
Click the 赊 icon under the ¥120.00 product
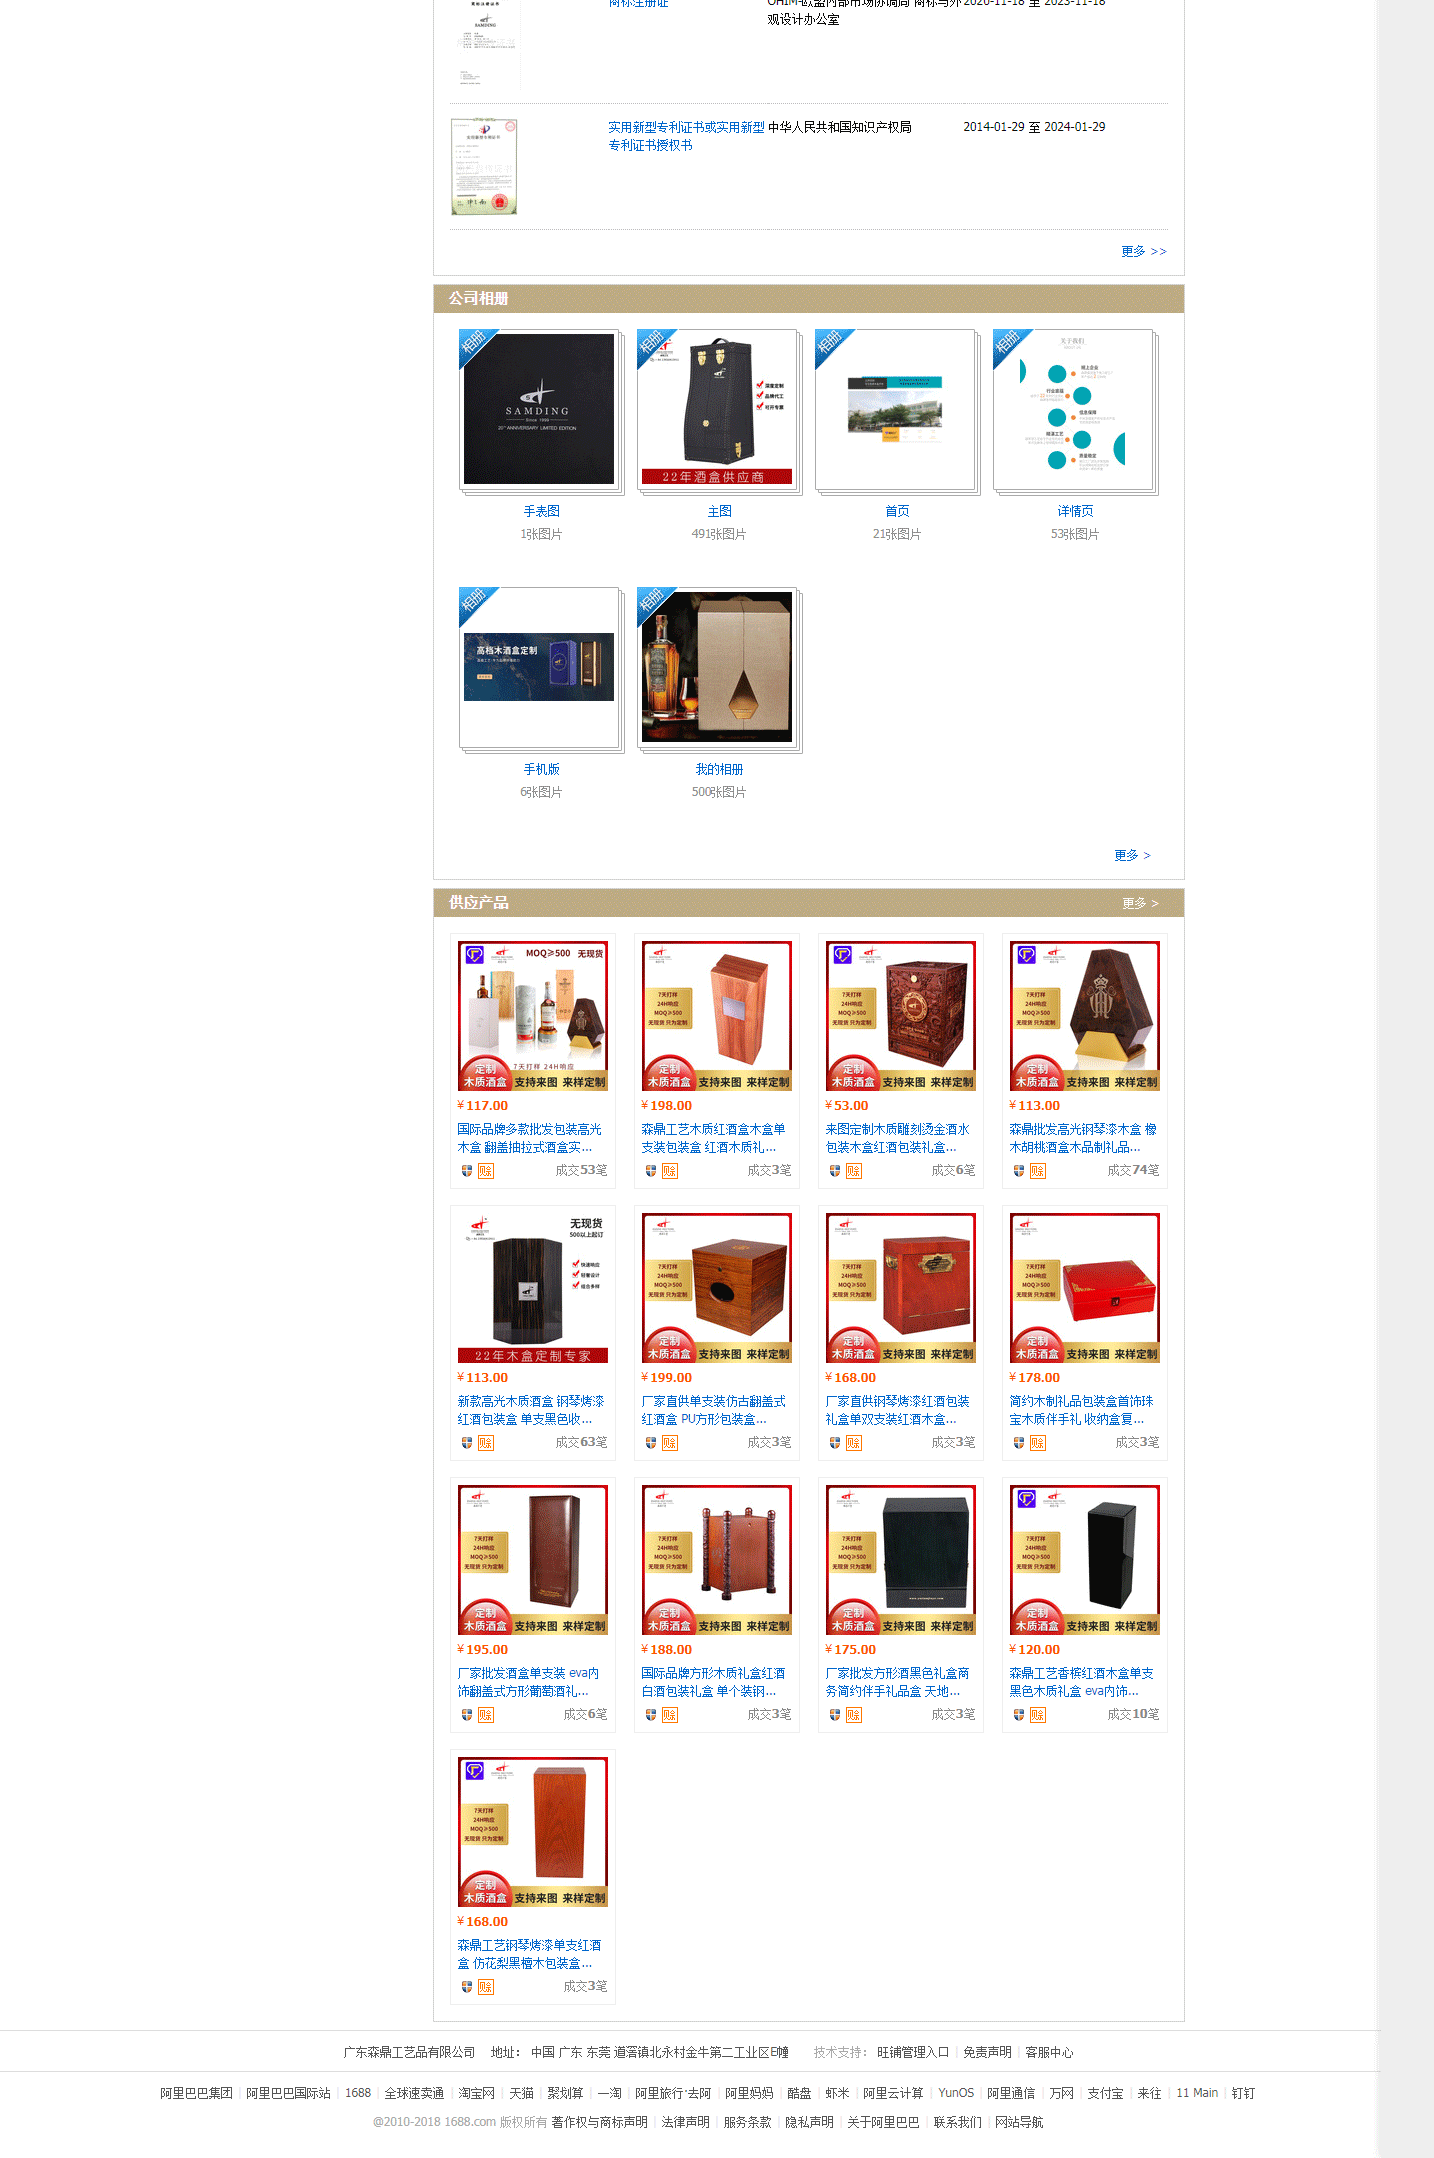pyautogui.click(x=1038, y=1715)
